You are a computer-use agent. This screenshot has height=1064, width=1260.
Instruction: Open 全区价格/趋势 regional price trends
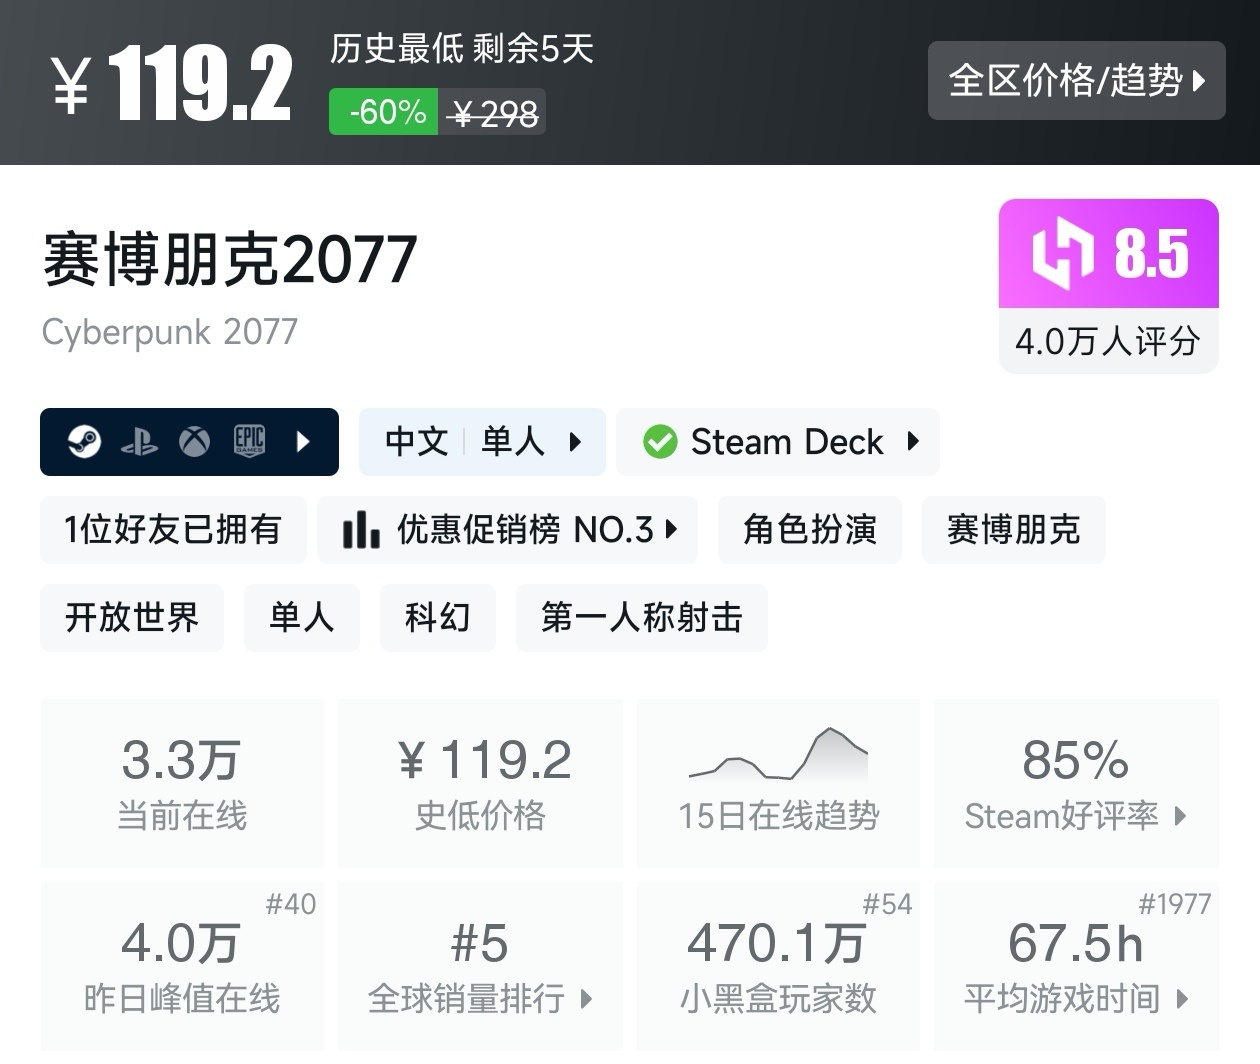(x=1077, y=80)
